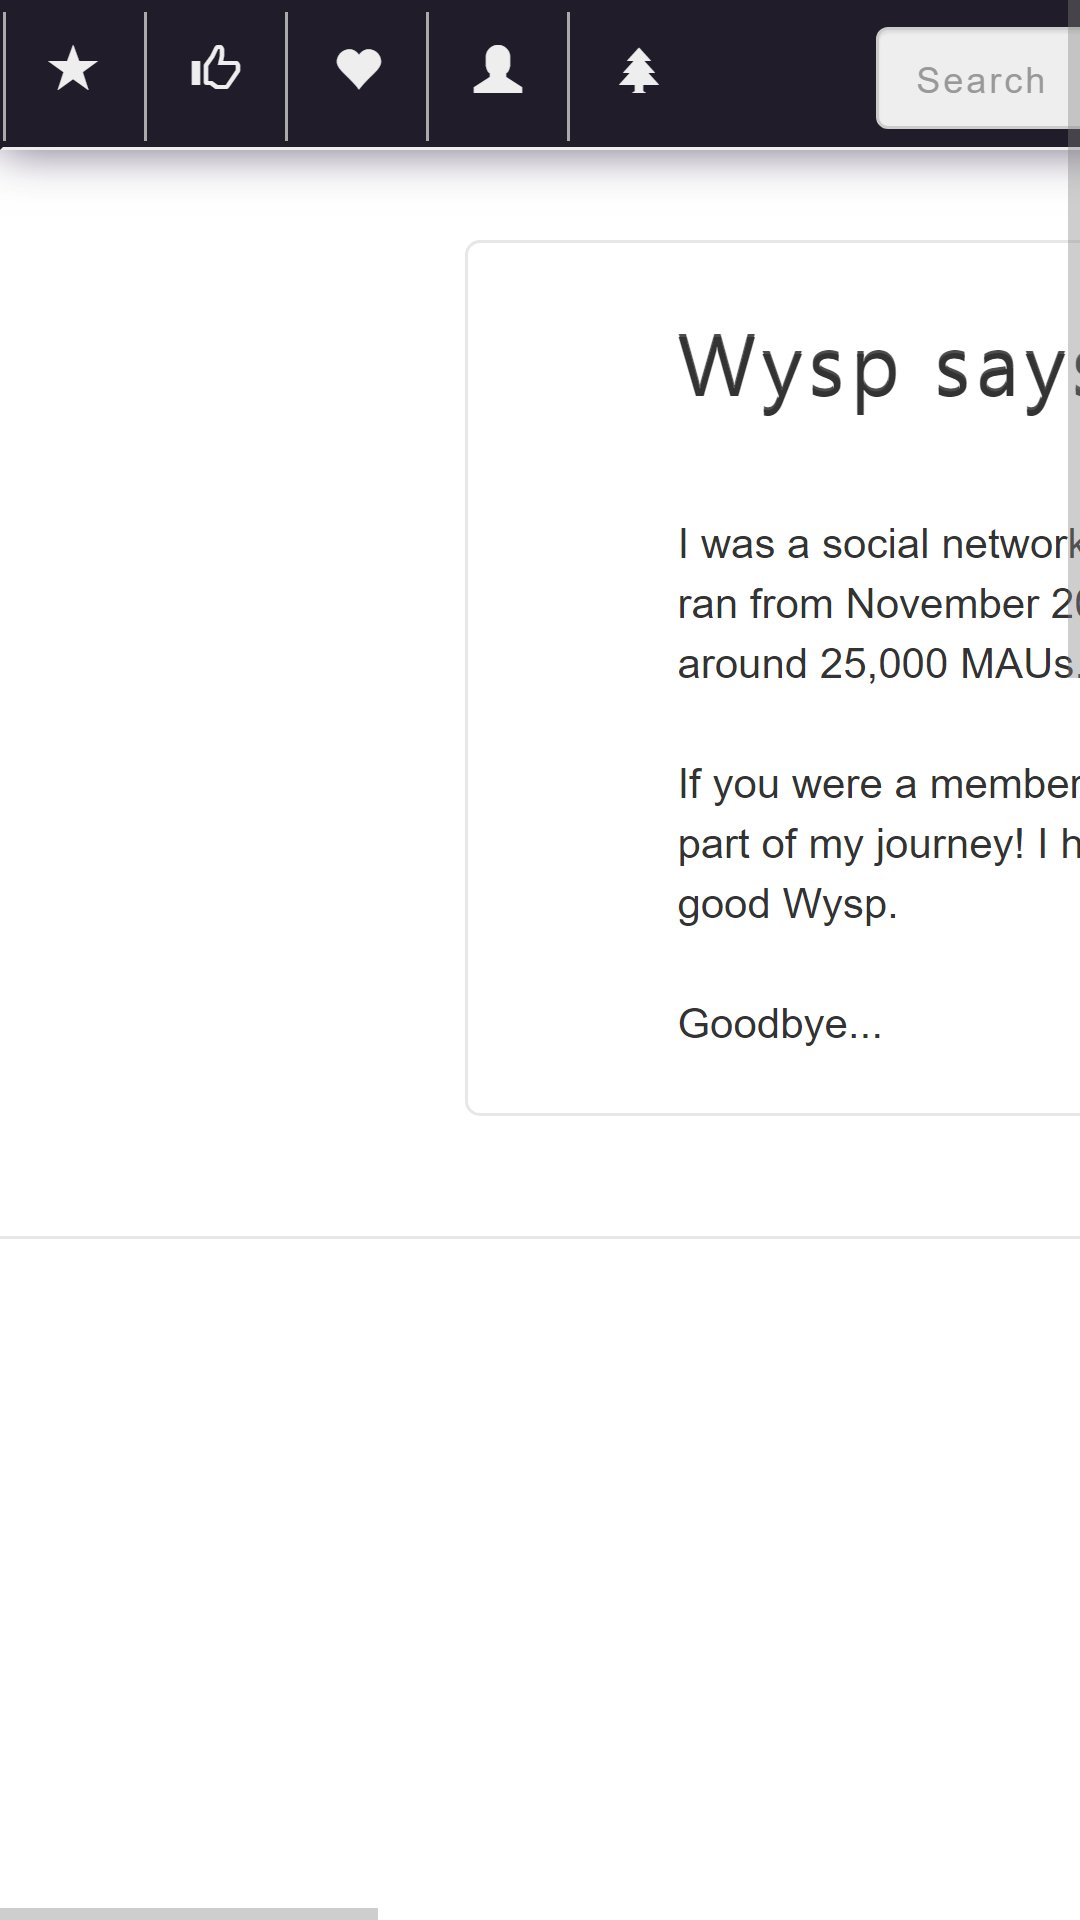Open the user profile silhouette icon
This screenshot has width=1080, height=1920.
coord(498,71)
